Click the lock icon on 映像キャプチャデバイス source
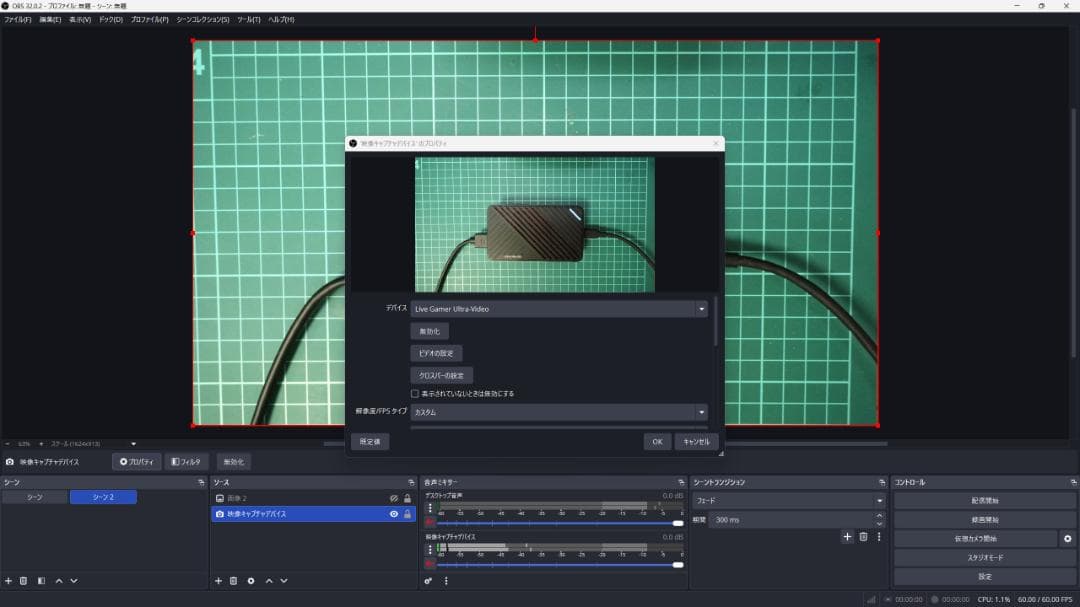 coord(407,514)
